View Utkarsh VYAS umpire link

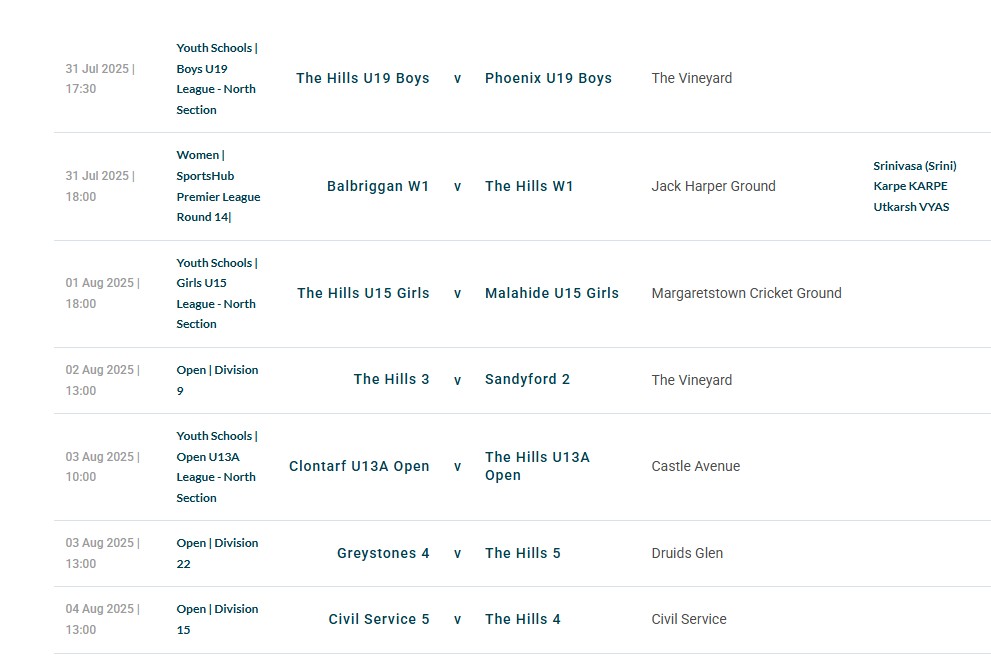911,207
